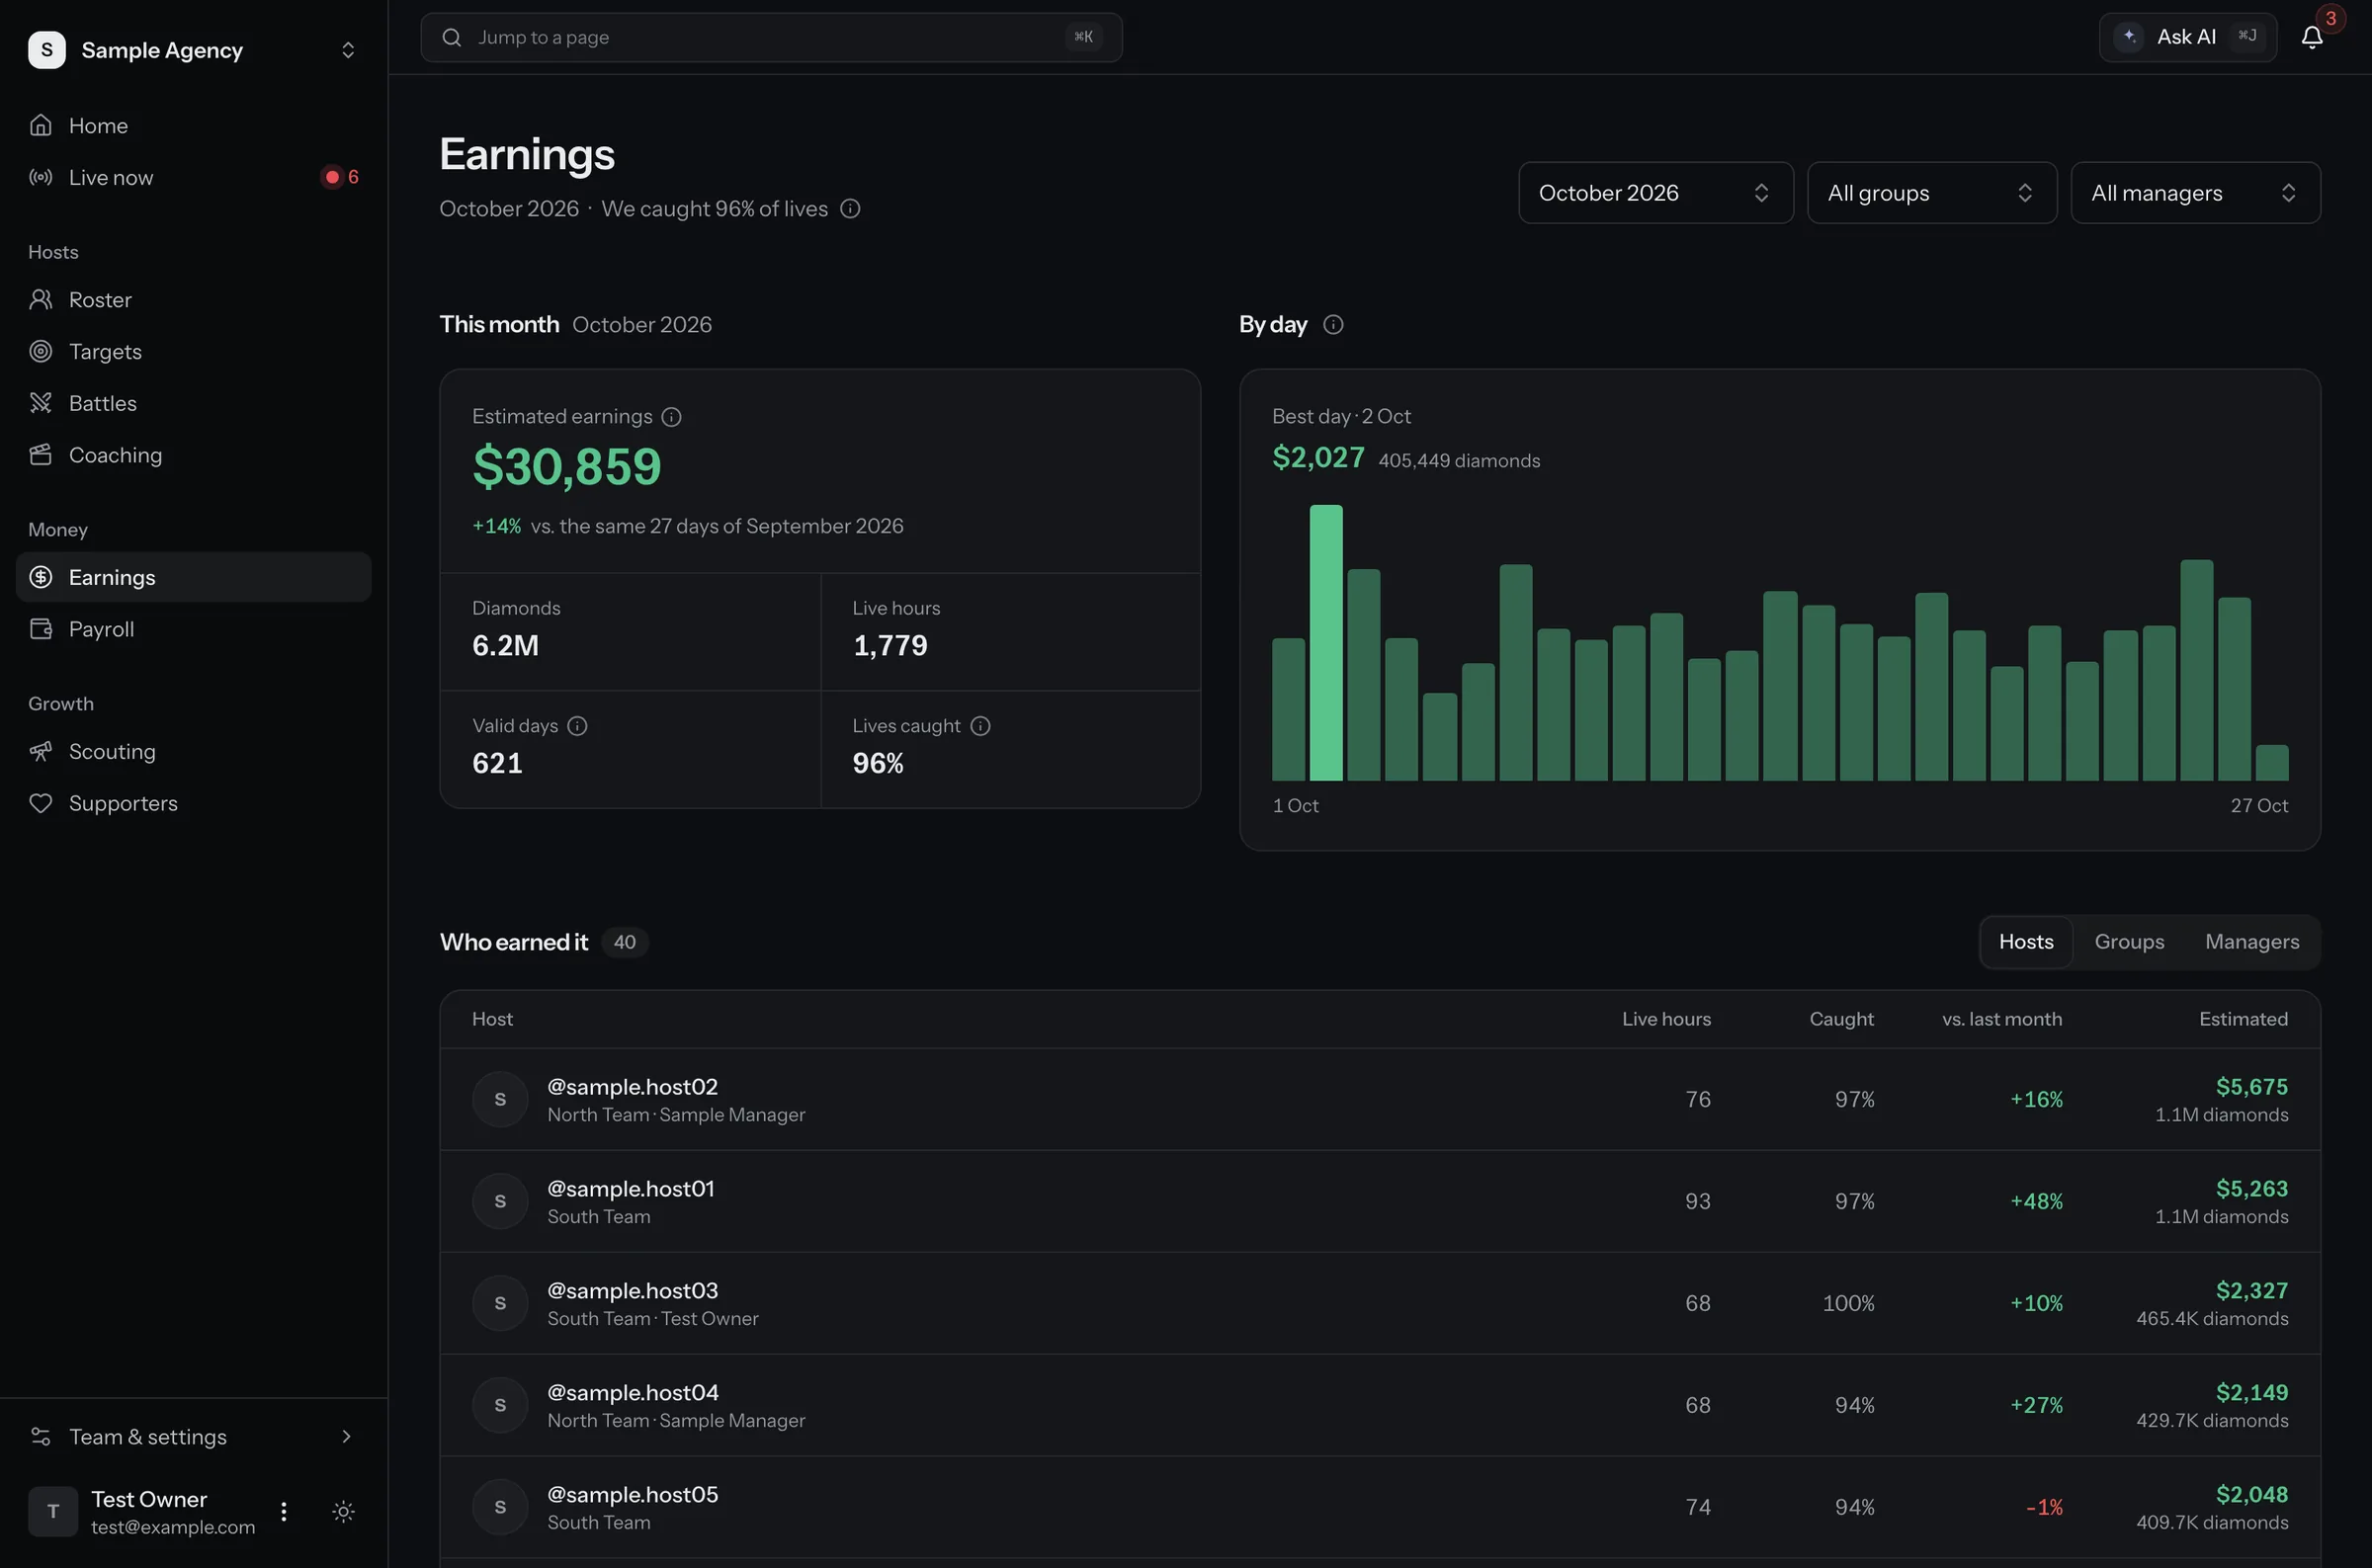
Task: Open the @sample.host02 row
Action: pyautogui.click(x=1380, y=1099)
